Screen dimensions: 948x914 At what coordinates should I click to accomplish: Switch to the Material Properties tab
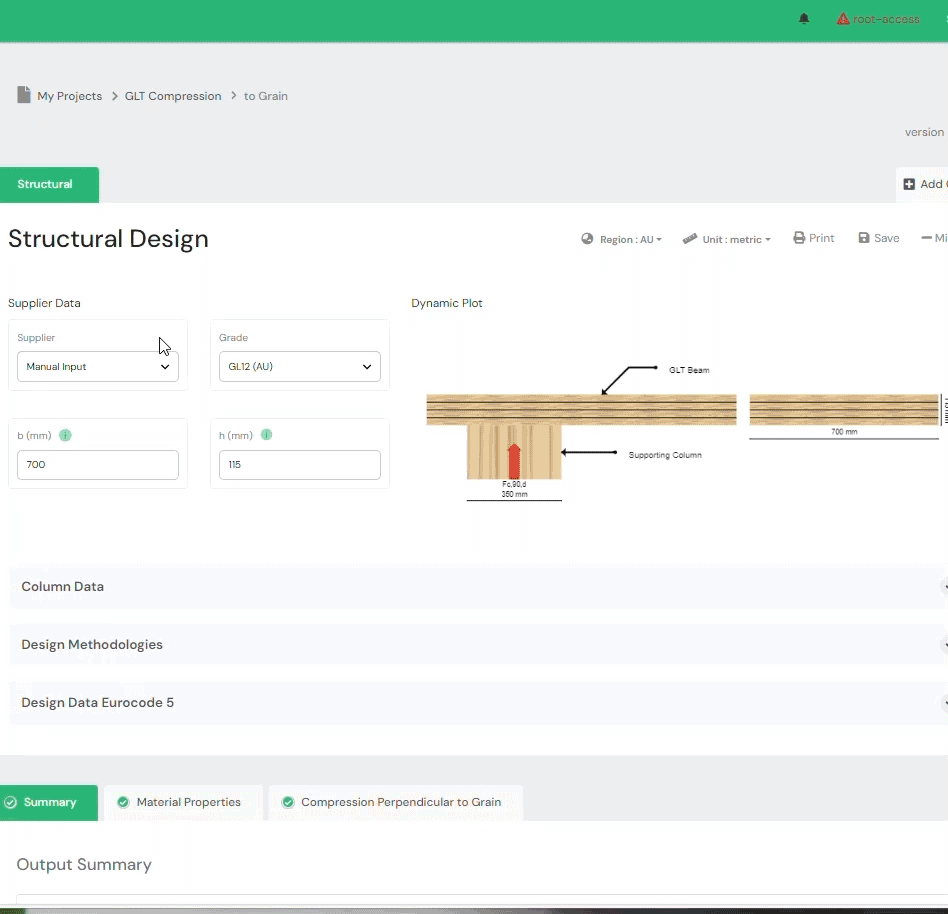pos(188,802)
